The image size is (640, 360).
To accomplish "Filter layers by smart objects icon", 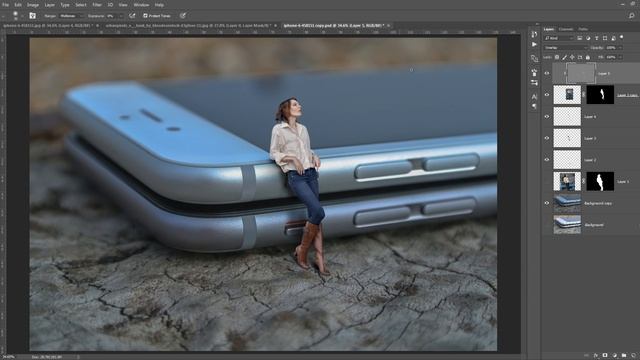I will click(613, 38).
